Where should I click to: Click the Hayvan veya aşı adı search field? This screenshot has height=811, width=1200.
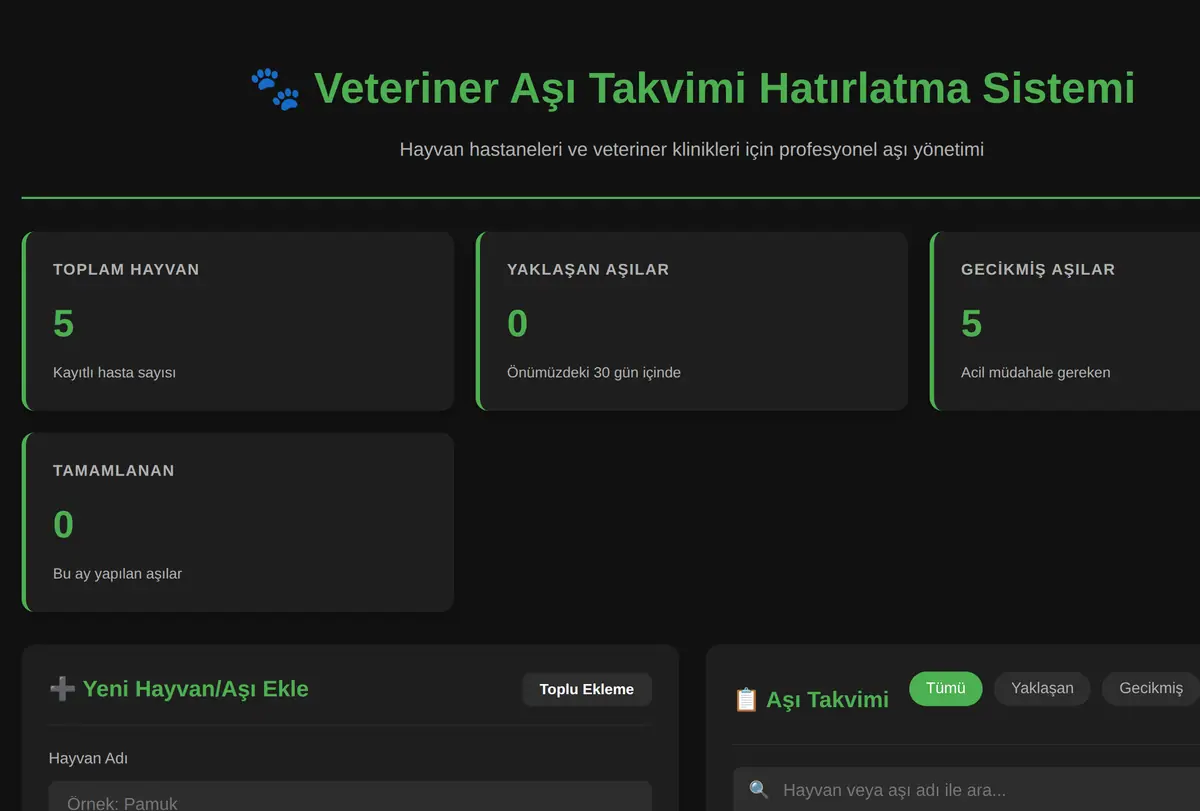point(966,790)
